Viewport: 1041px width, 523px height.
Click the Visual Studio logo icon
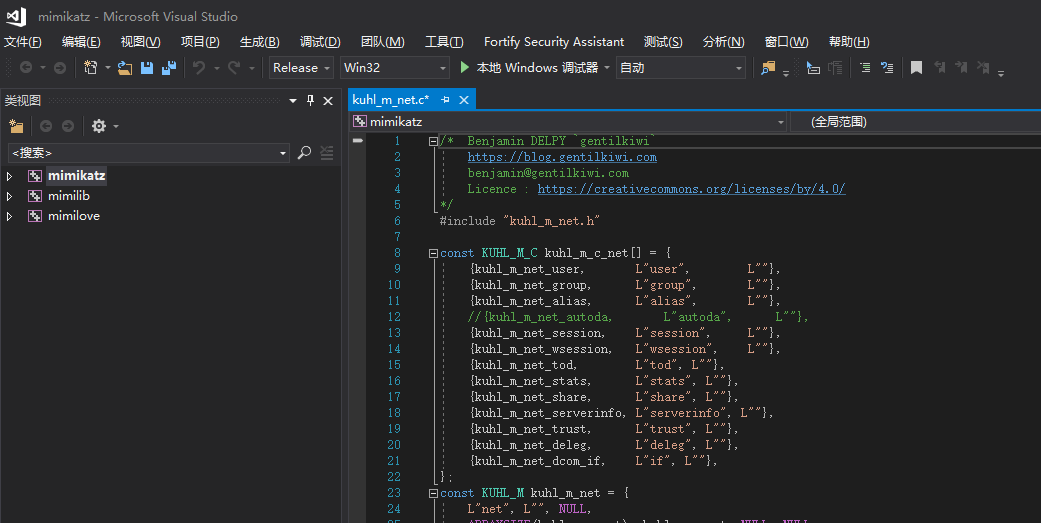(16, 16)
